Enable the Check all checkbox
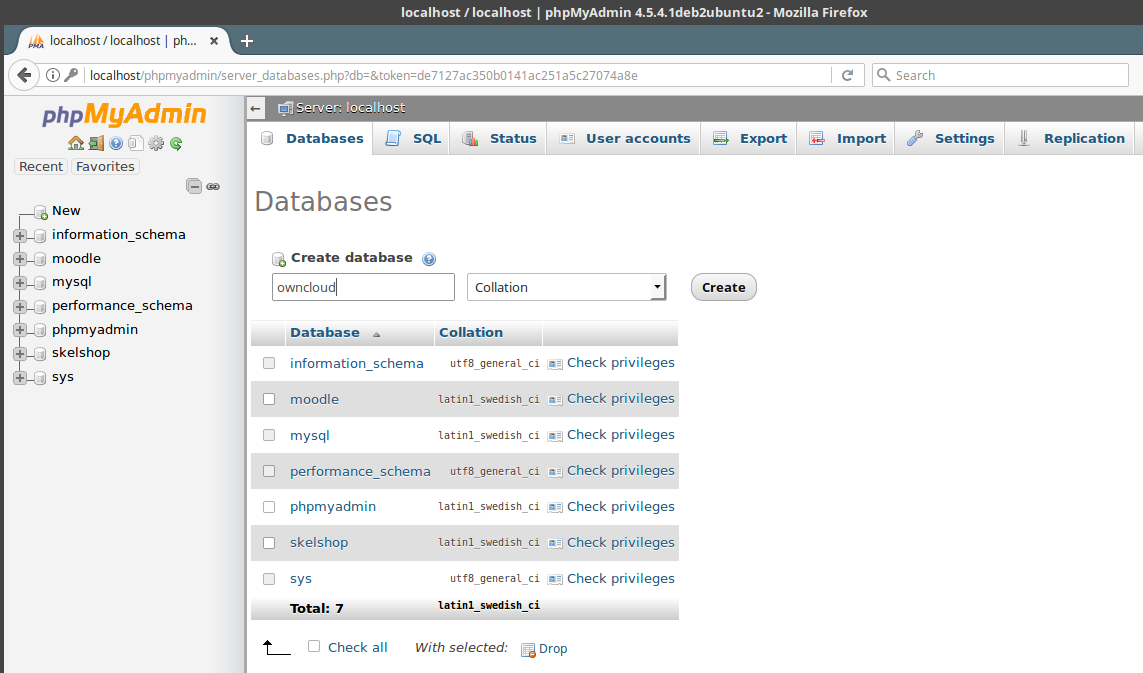 (314, 647)
